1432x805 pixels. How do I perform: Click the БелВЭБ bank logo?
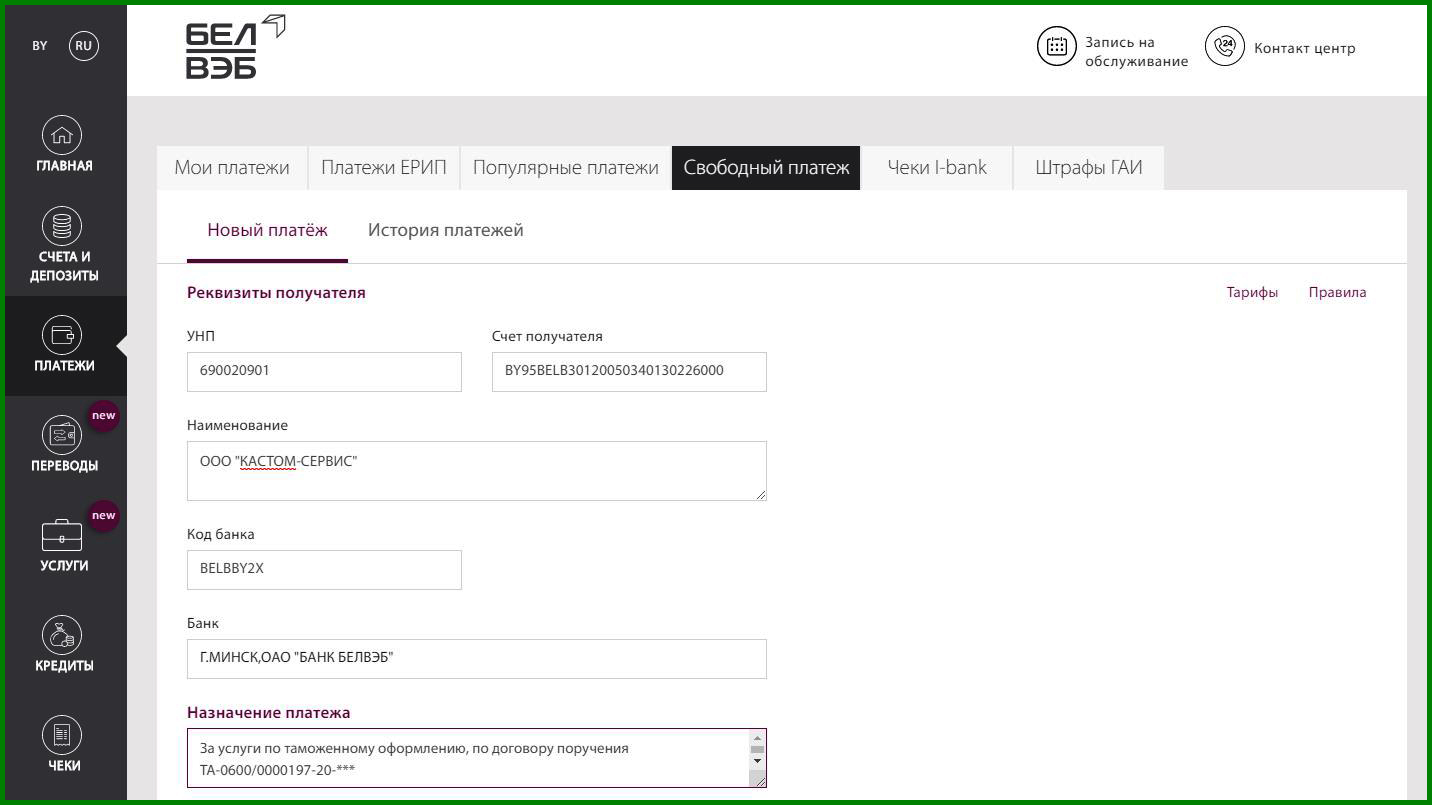(x=235, y=47)
